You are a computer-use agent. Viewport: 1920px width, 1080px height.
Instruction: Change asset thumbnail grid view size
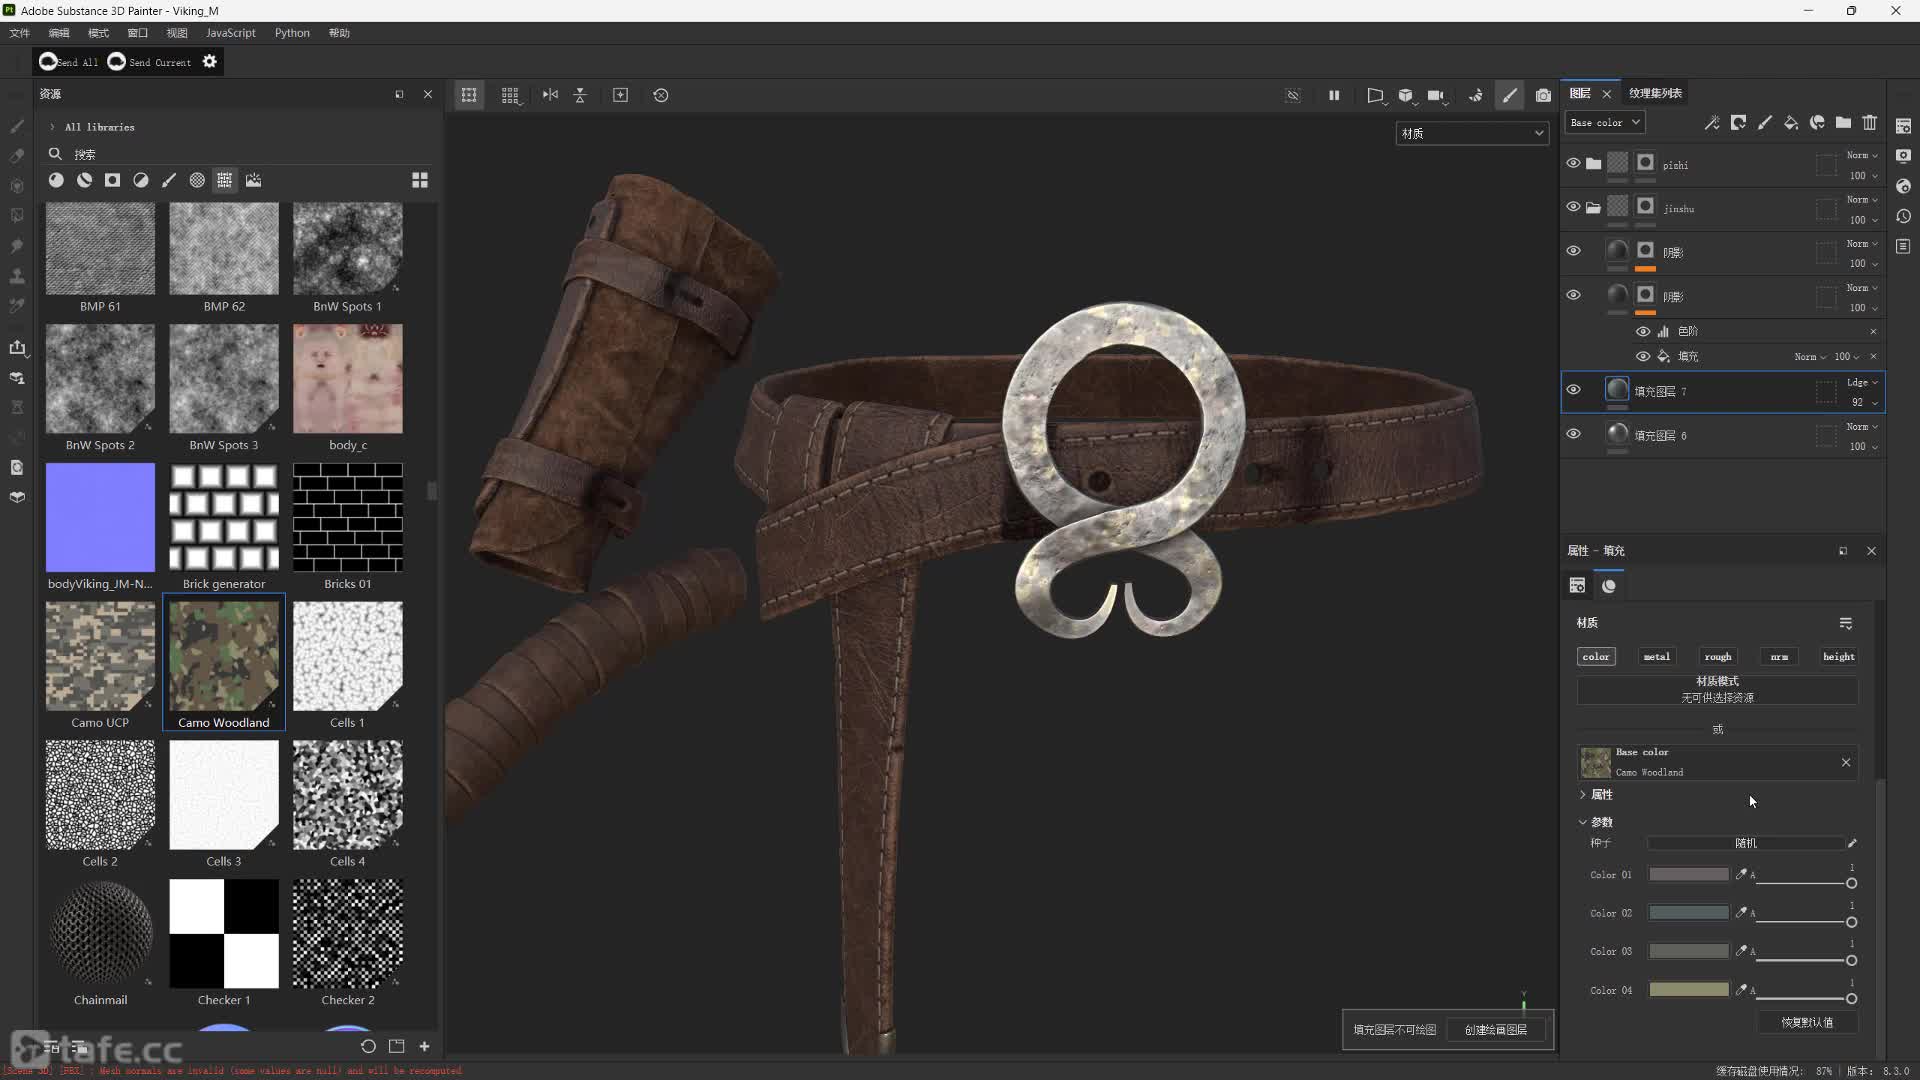coord(420,180)
